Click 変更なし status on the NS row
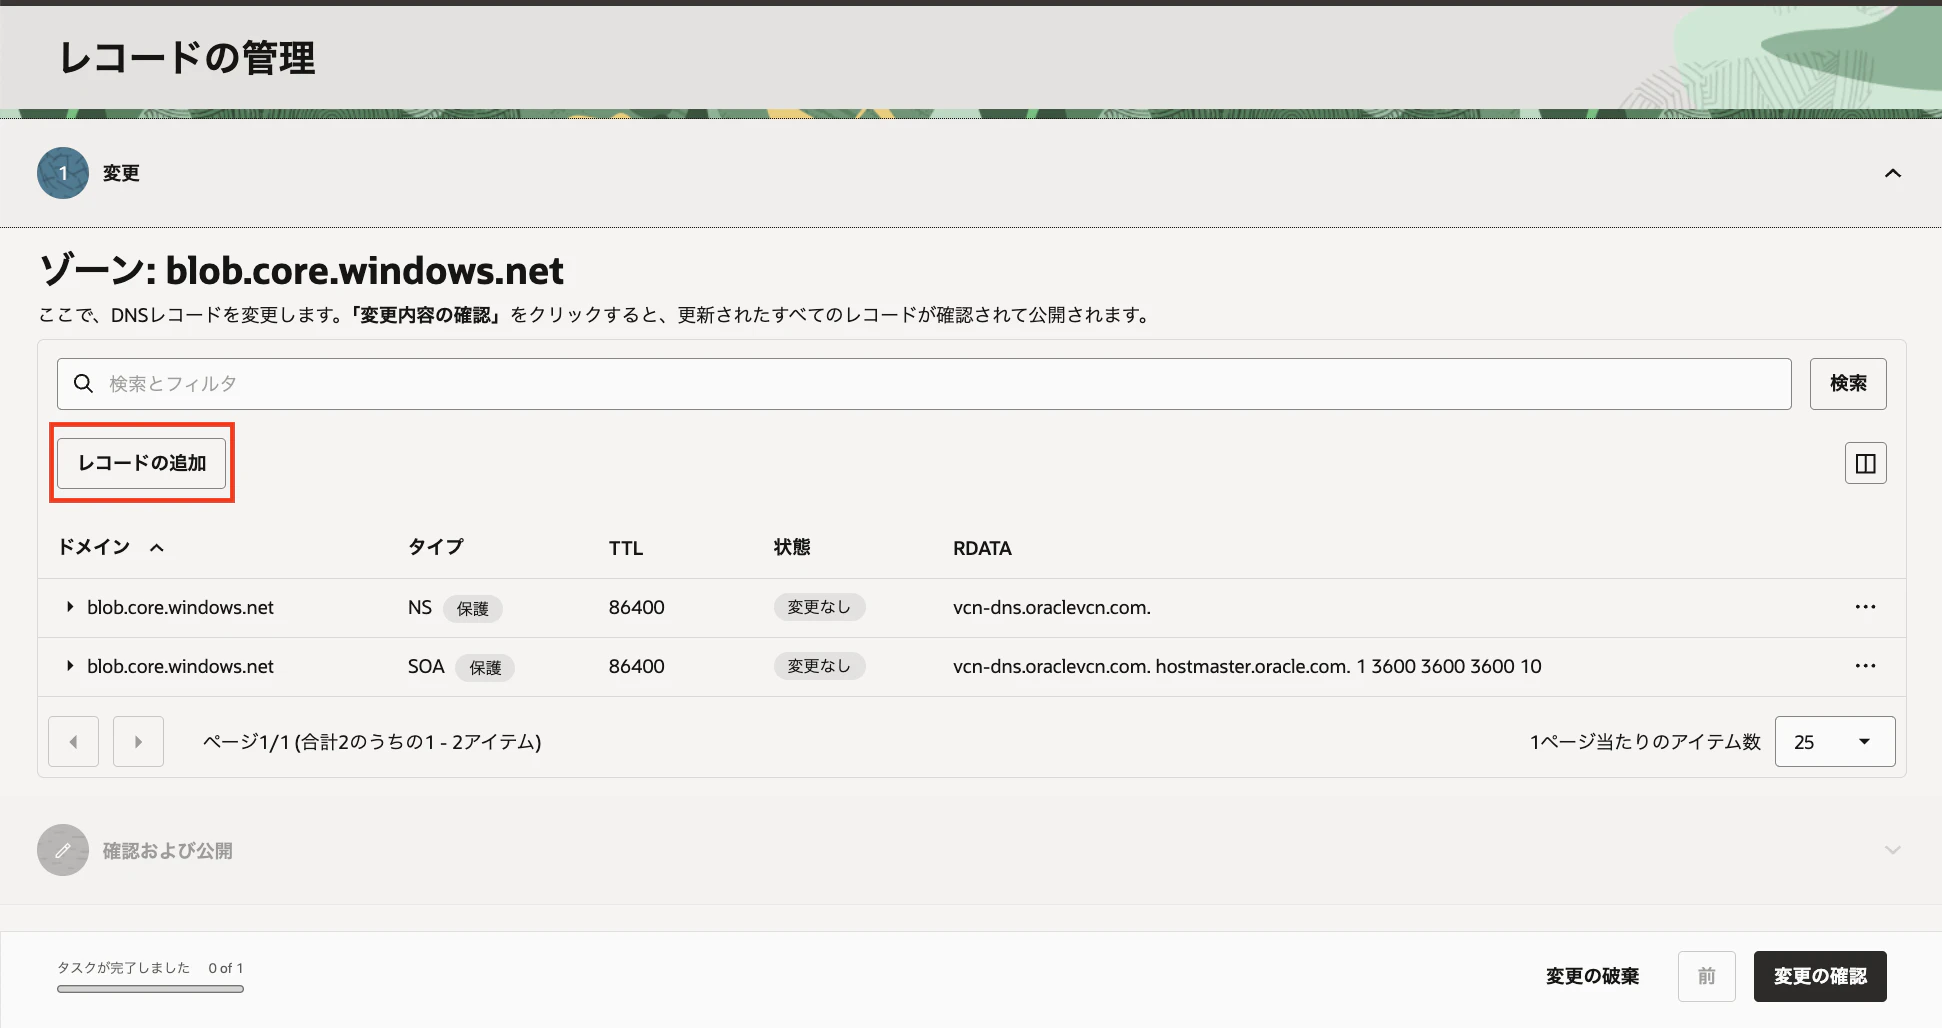1942x1028 pixels. (x=819, y=607)
